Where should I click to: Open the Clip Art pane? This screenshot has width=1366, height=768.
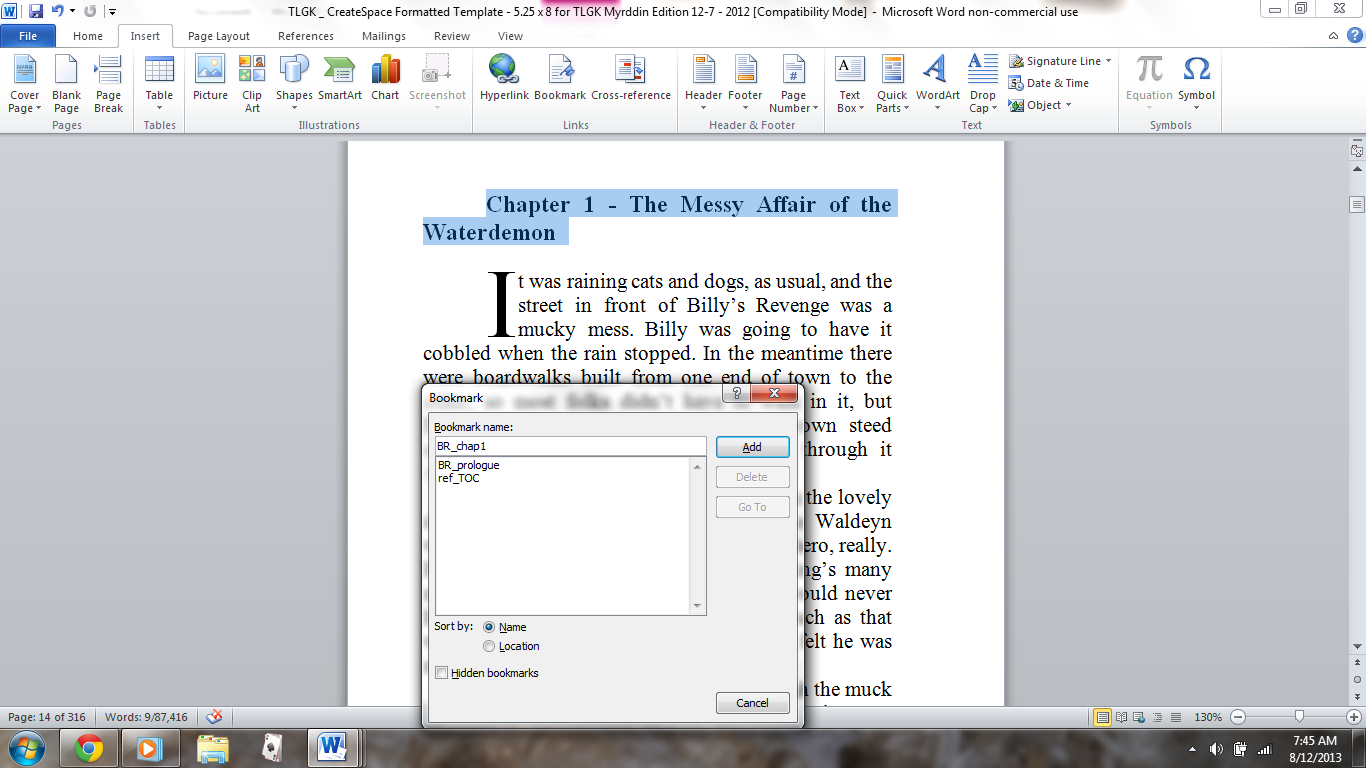click(252, 80)
